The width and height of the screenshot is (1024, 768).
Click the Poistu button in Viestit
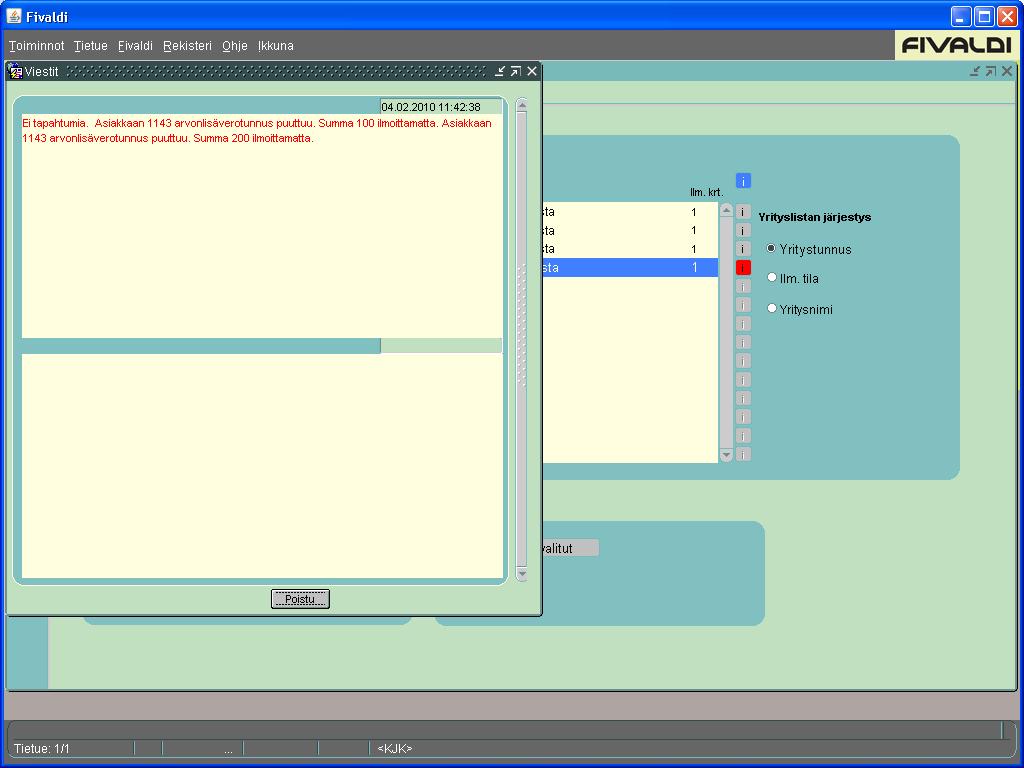300,599
